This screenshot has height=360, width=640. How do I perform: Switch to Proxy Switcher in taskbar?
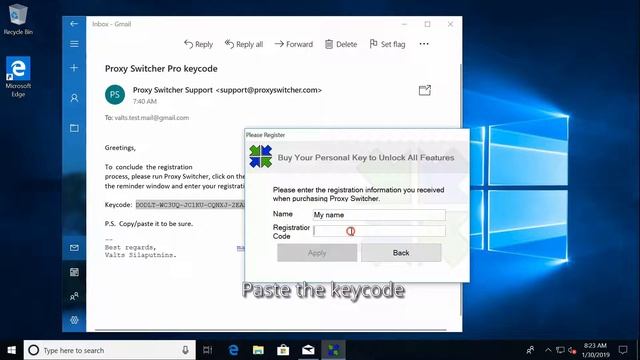pyautogui.click(x=333, y=350)
